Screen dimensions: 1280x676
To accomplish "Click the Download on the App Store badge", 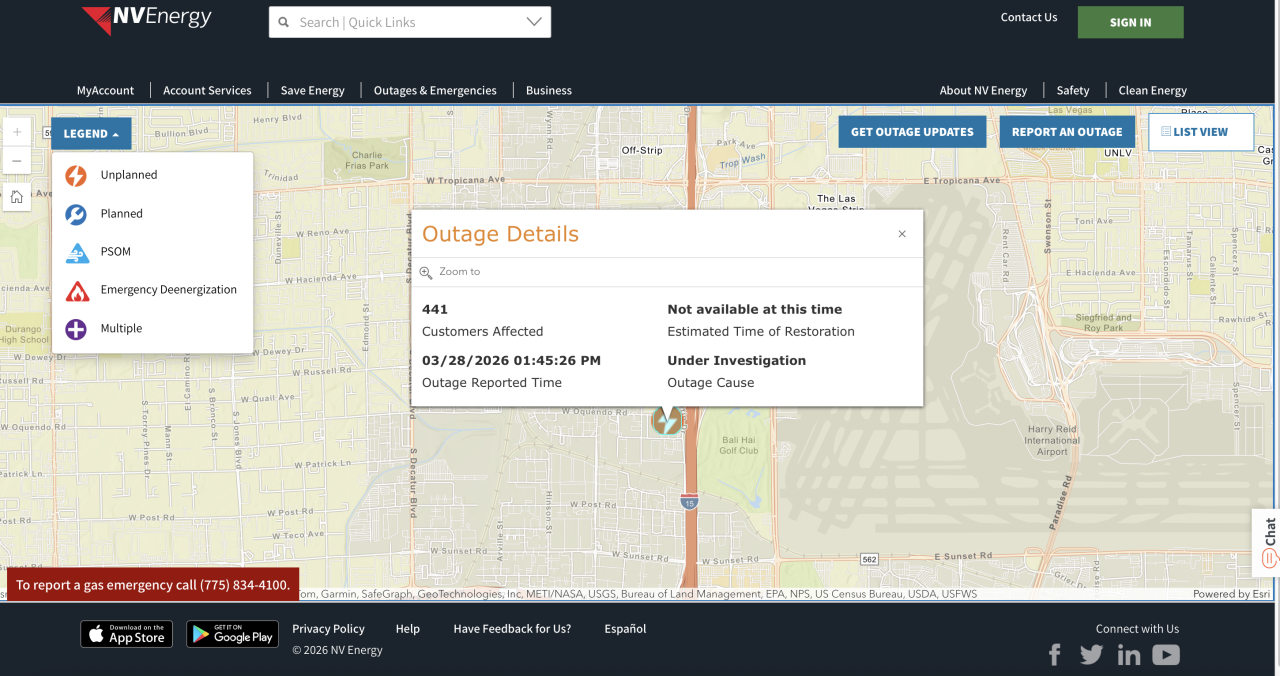I will 126,633.
